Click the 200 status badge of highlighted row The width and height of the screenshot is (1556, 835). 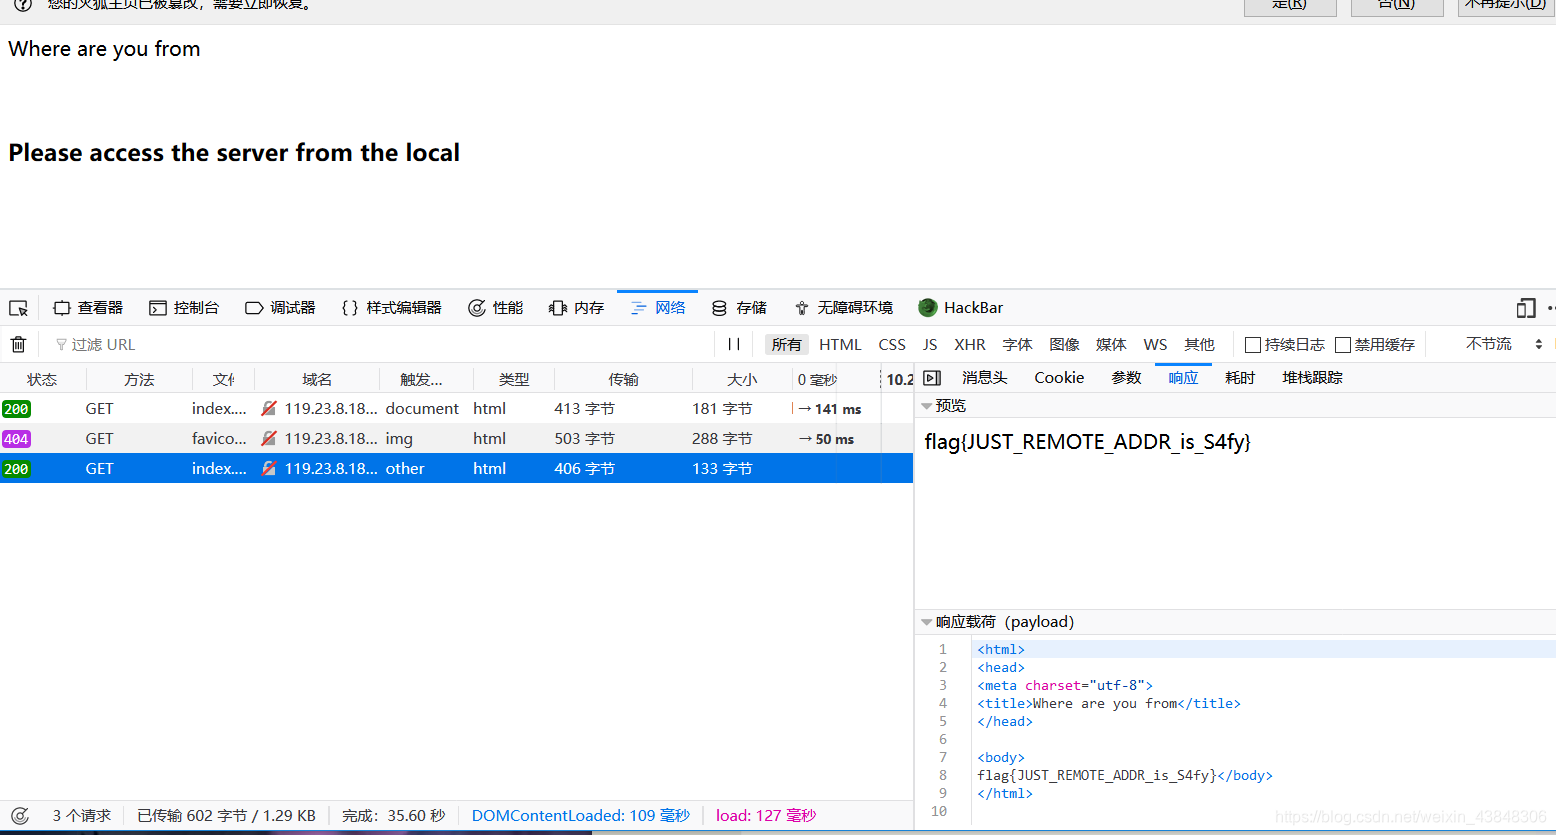(16, 469)
